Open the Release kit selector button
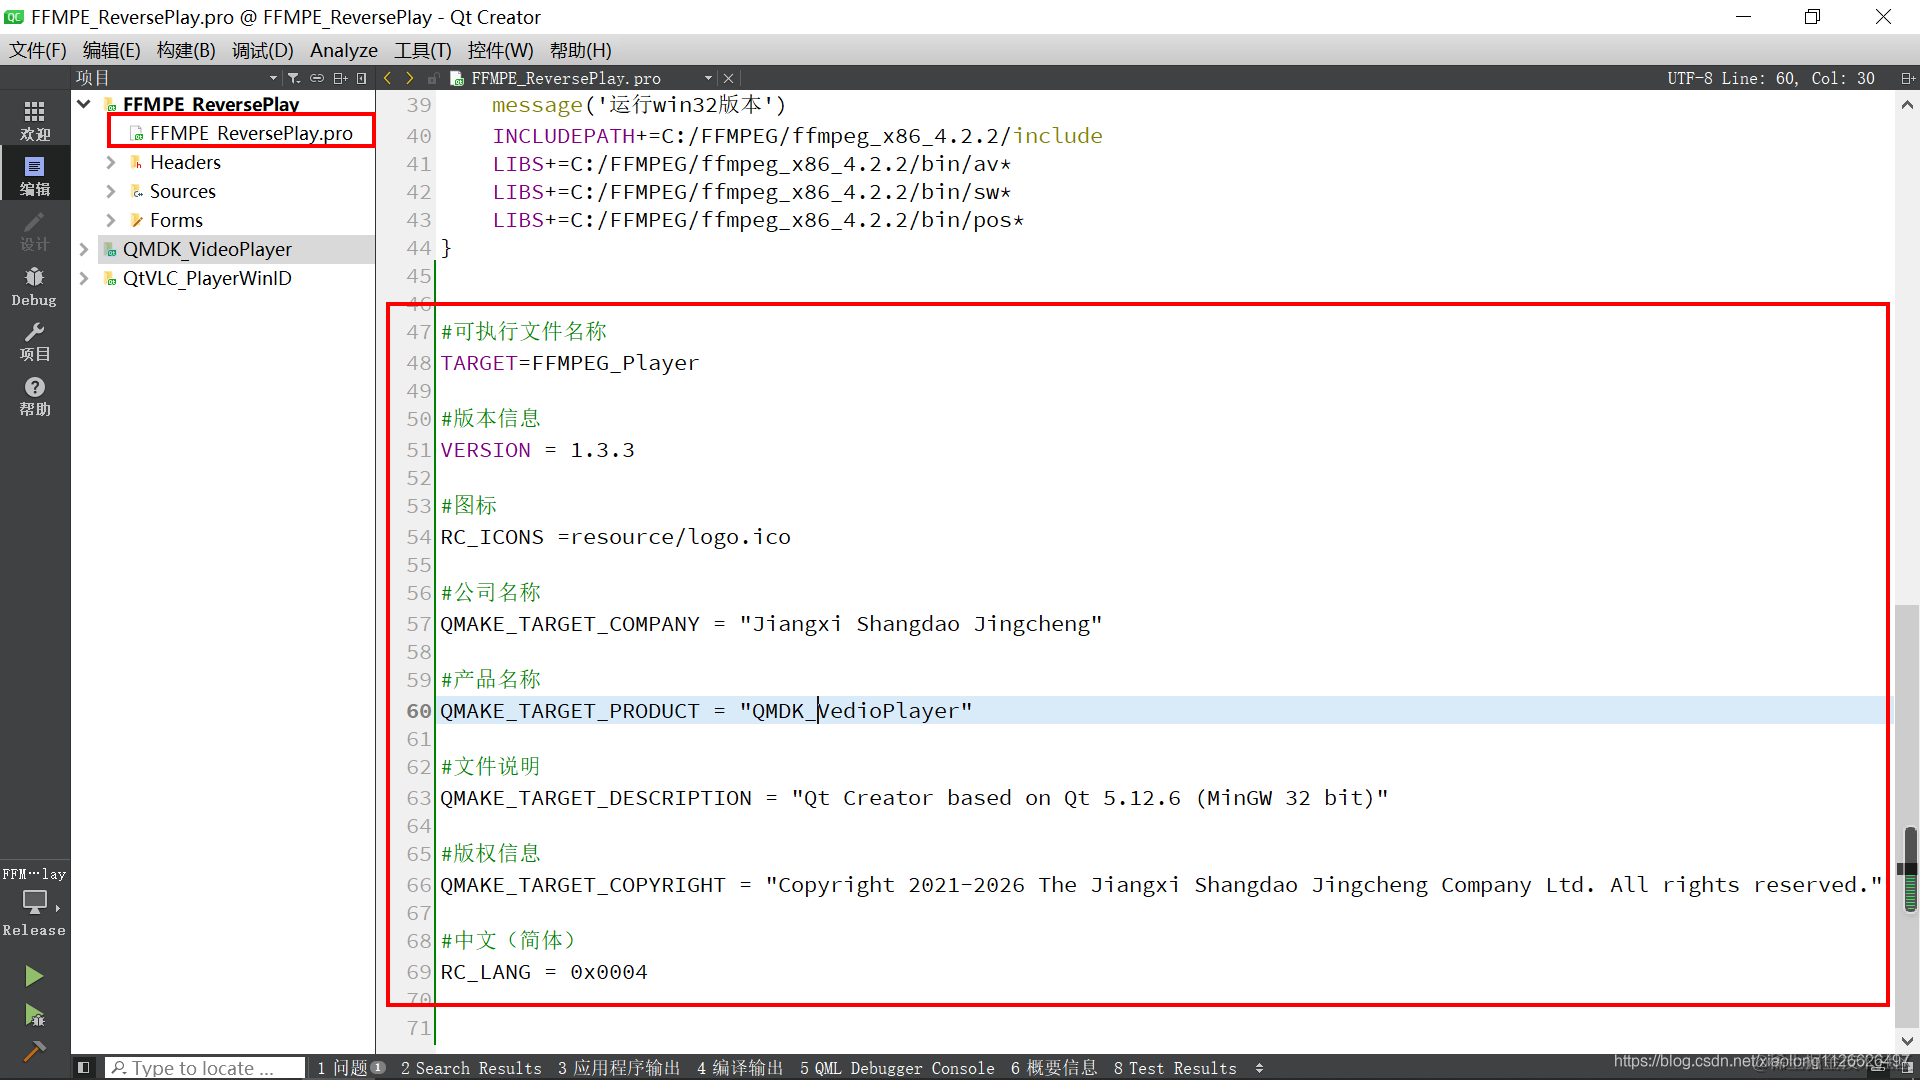This screenshot has width=1920, height=1080. point(34,901)
